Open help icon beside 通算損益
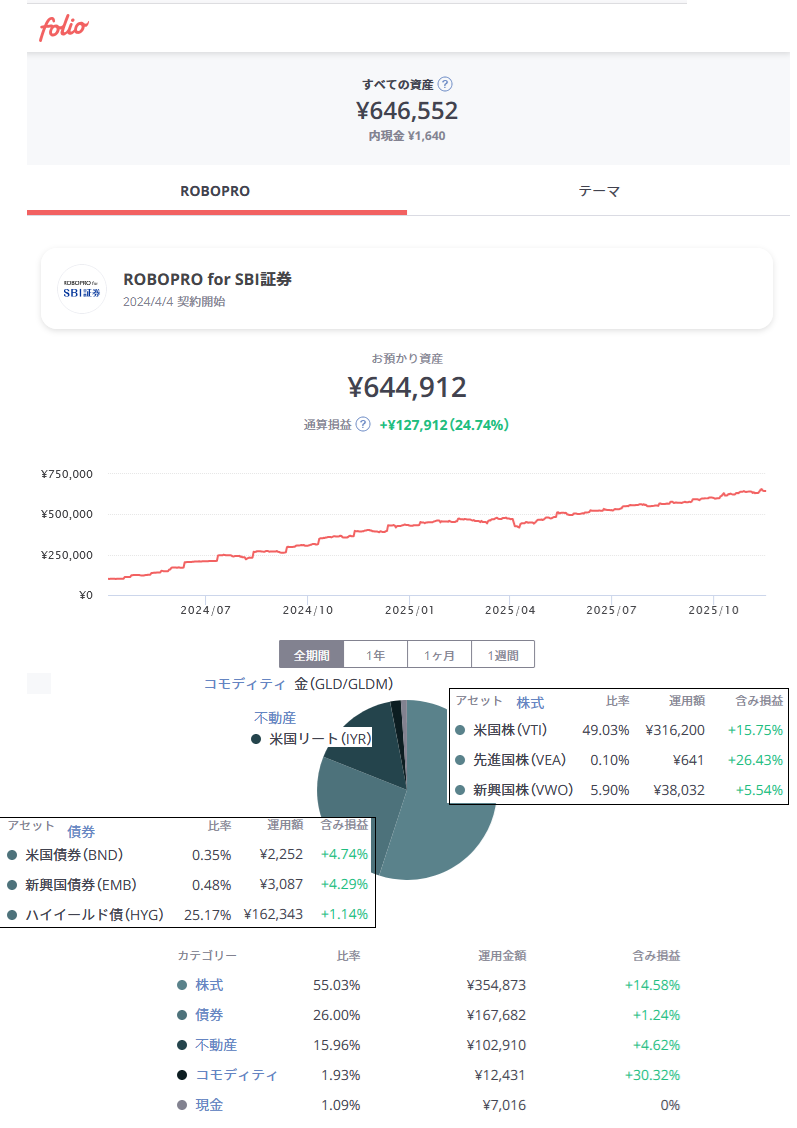This screenshot has height=1128, width=797. 363,424
